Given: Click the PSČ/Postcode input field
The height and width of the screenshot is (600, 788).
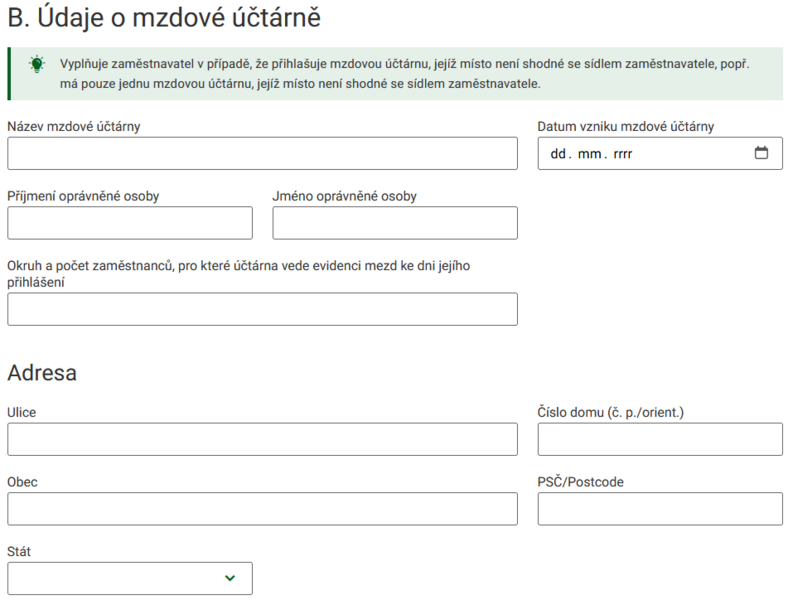Looking at the screenshot, I should coord(660,509).
